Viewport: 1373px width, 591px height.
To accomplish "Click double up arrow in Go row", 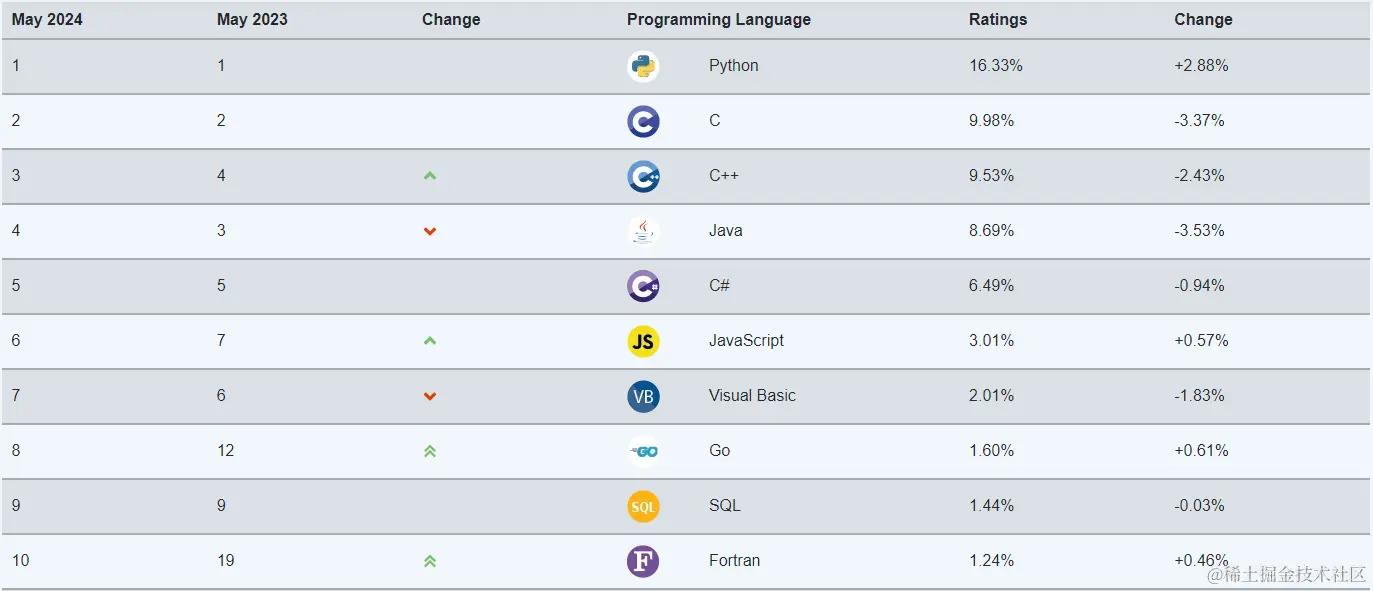I will (430, 451).
